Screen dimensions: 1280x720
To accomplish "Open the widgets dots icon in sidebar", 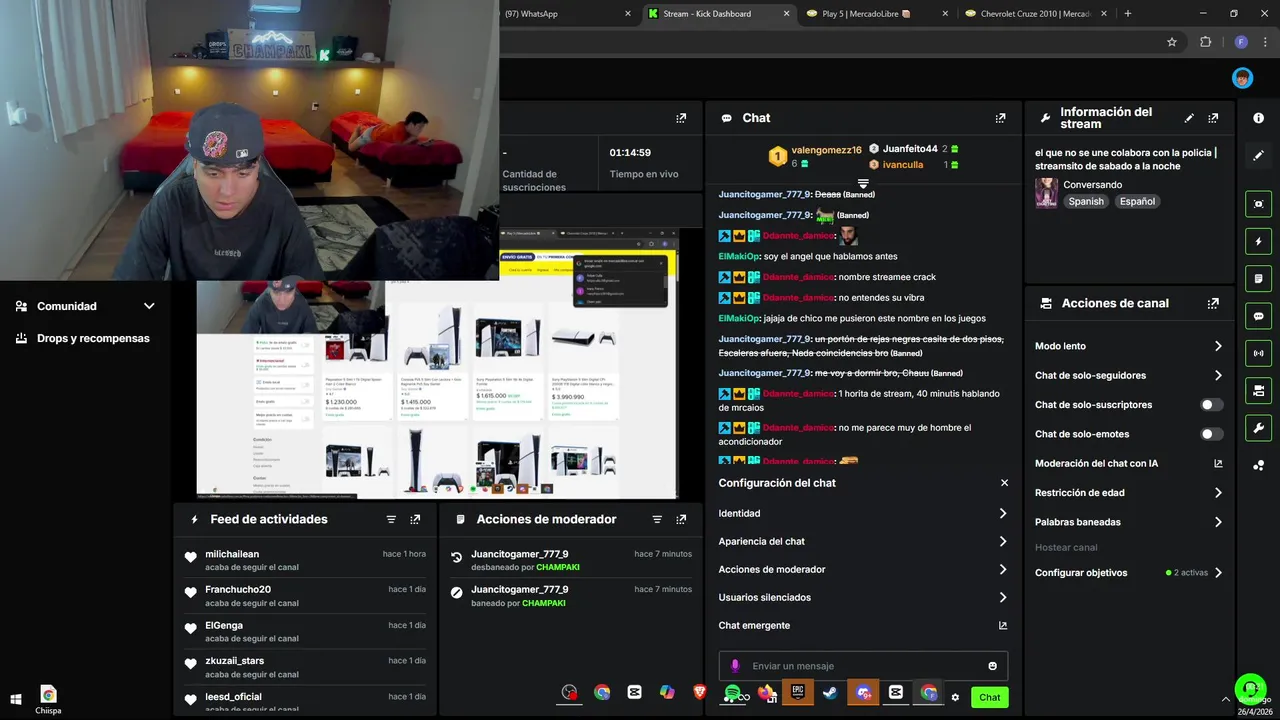I will [1258, 465].
